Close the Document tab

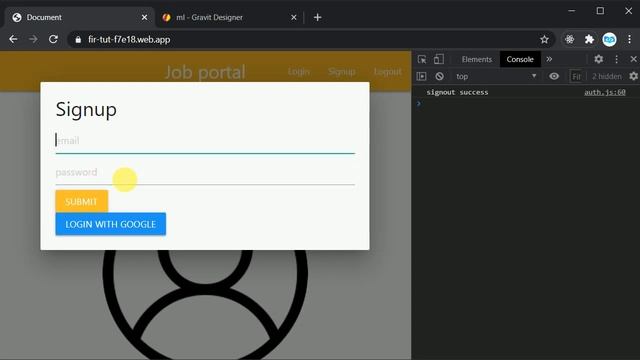(144, 17)
